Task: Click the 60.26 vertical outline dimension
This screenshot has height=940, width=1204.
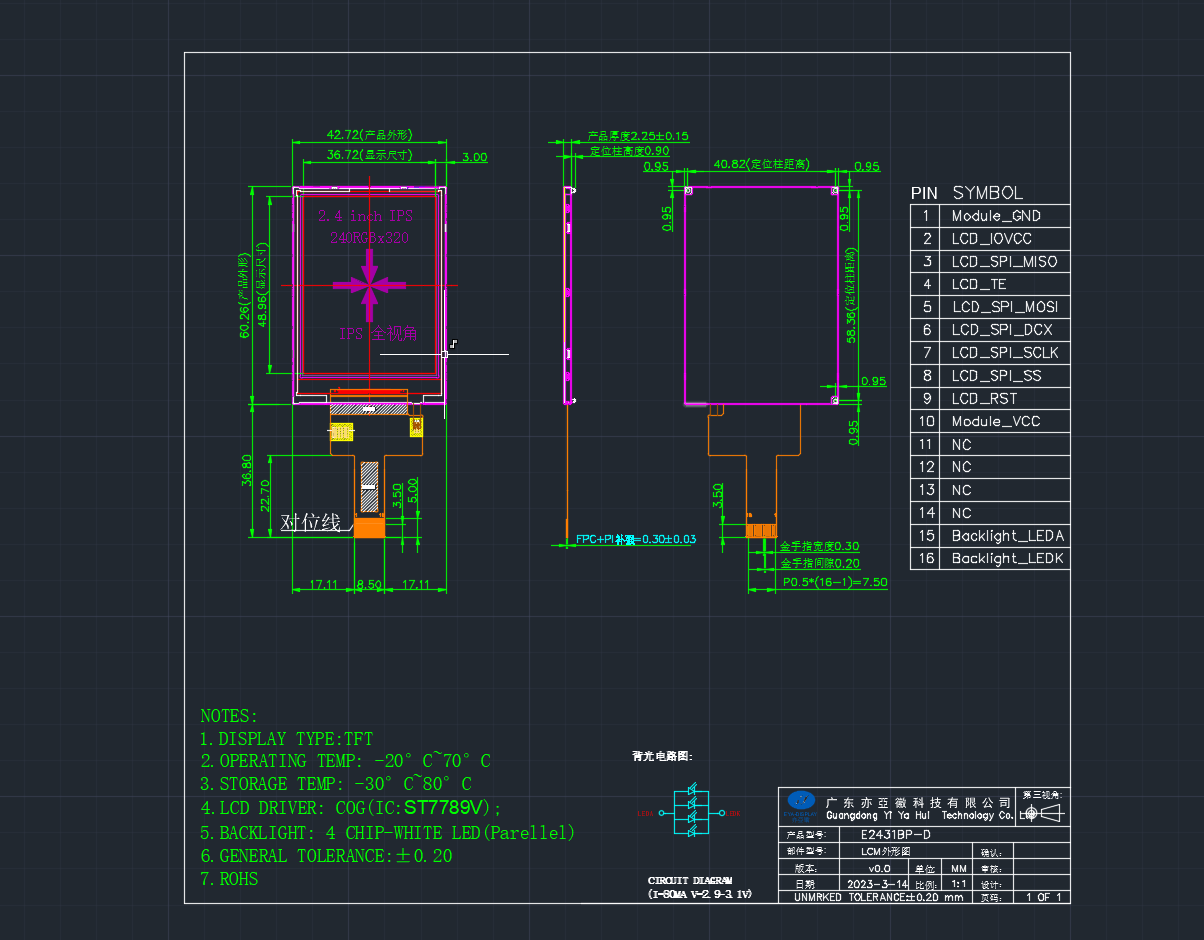Action: pyautogui.click(x=244, y=296)
